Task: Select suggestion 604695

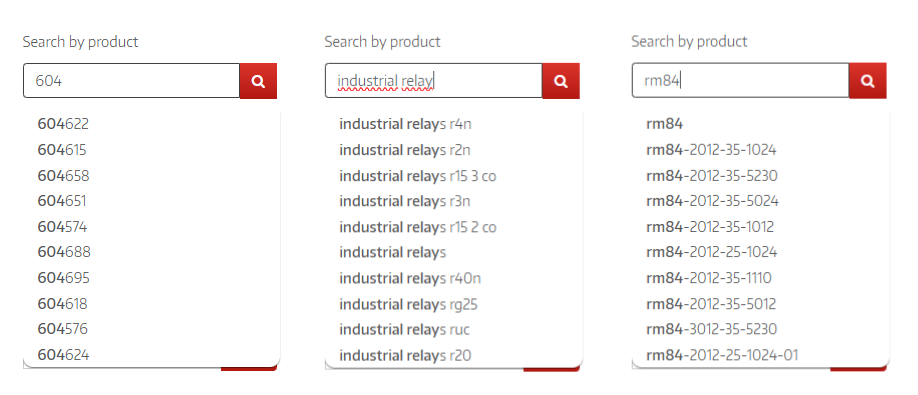Action: point(64,277)
